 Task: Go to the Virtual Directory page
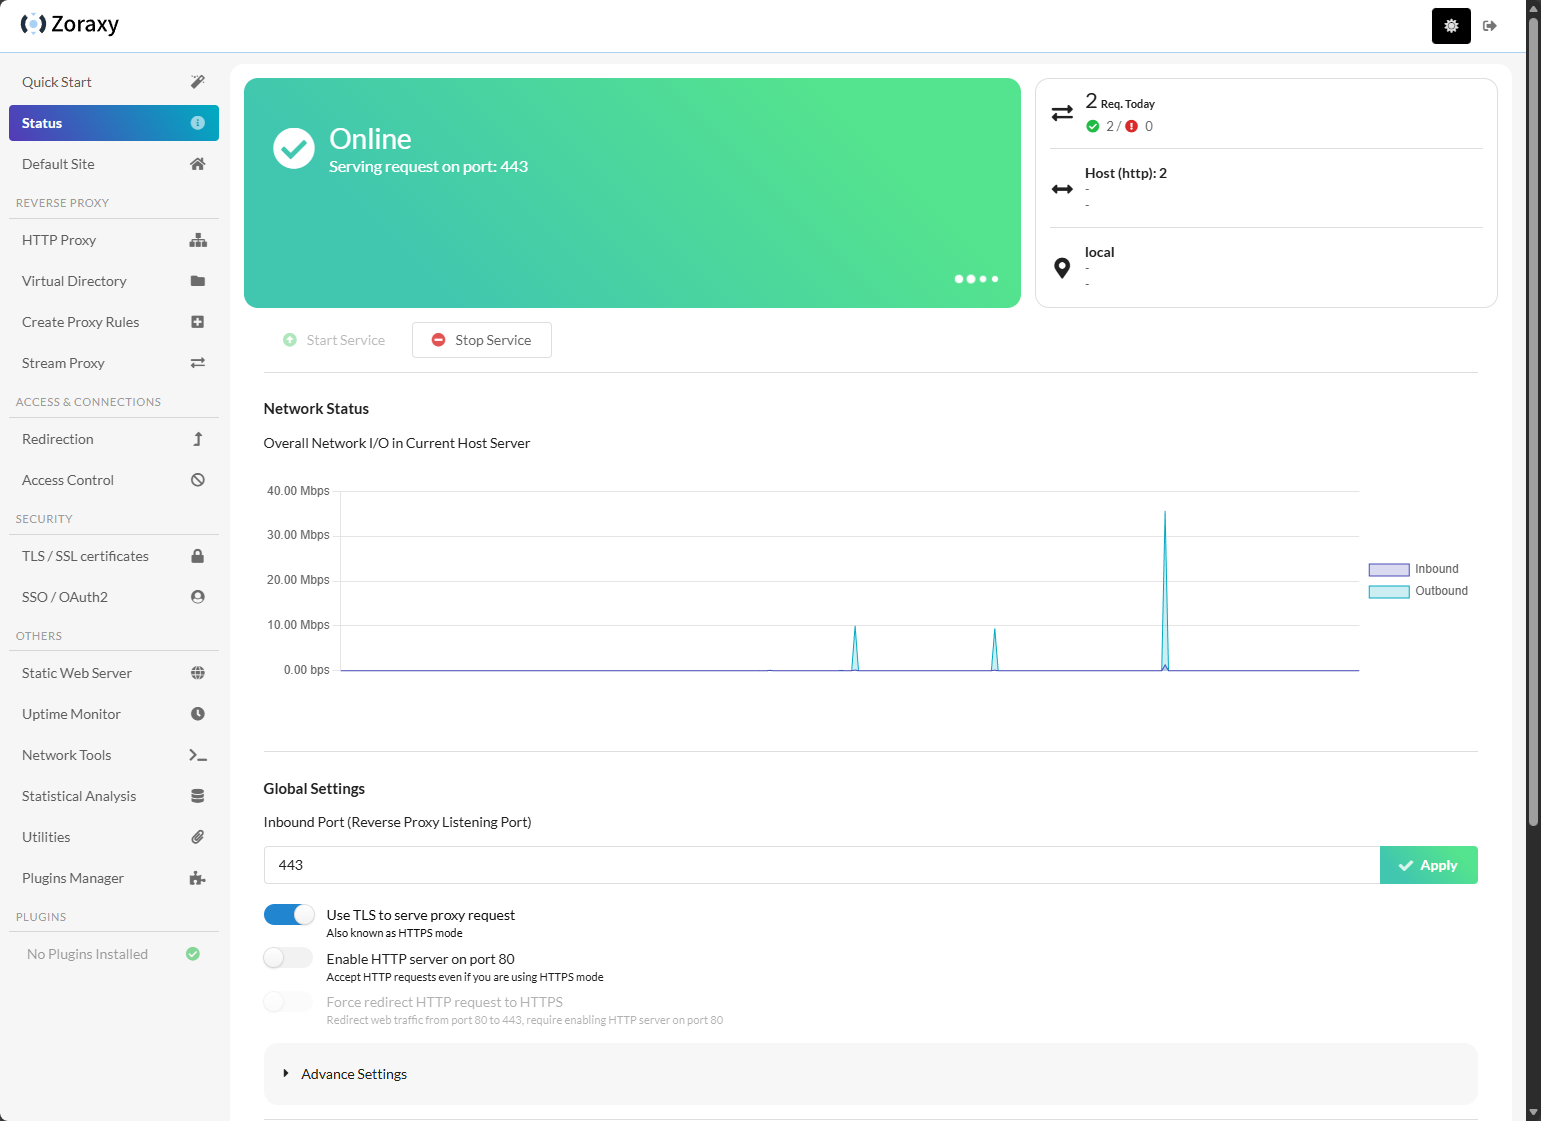(114, 281)
